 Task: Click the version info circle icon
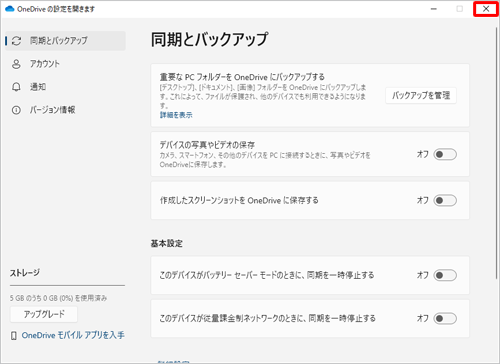click(16, 110)
